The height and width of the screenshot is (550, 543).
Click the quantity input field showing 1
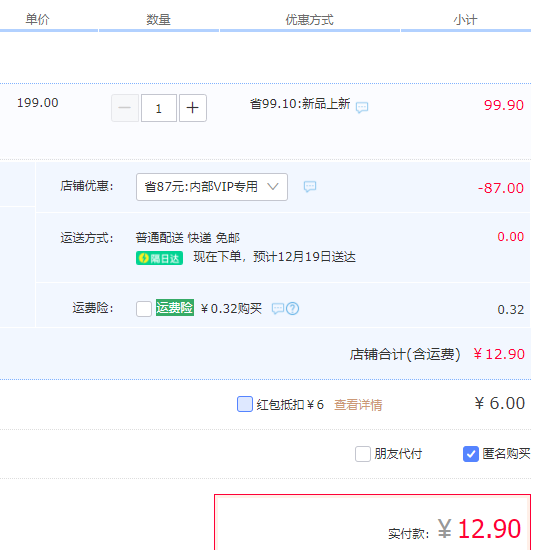tap(159, 108)
